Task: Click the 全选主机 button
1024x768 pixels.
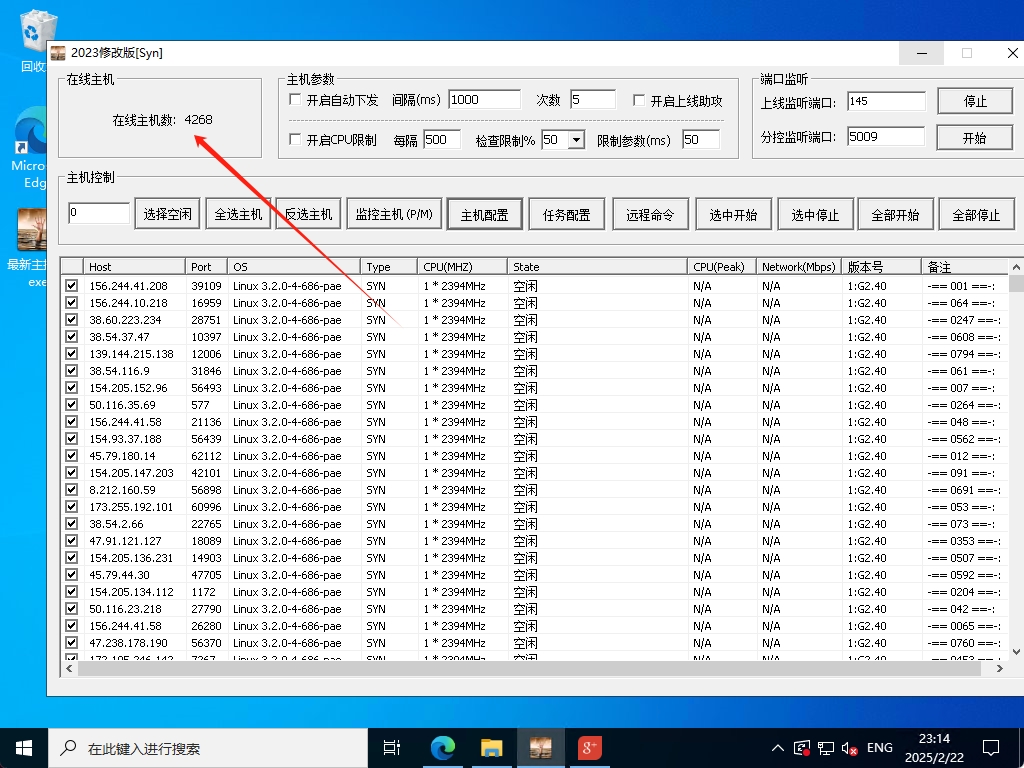Action: [x=238, y=214]
